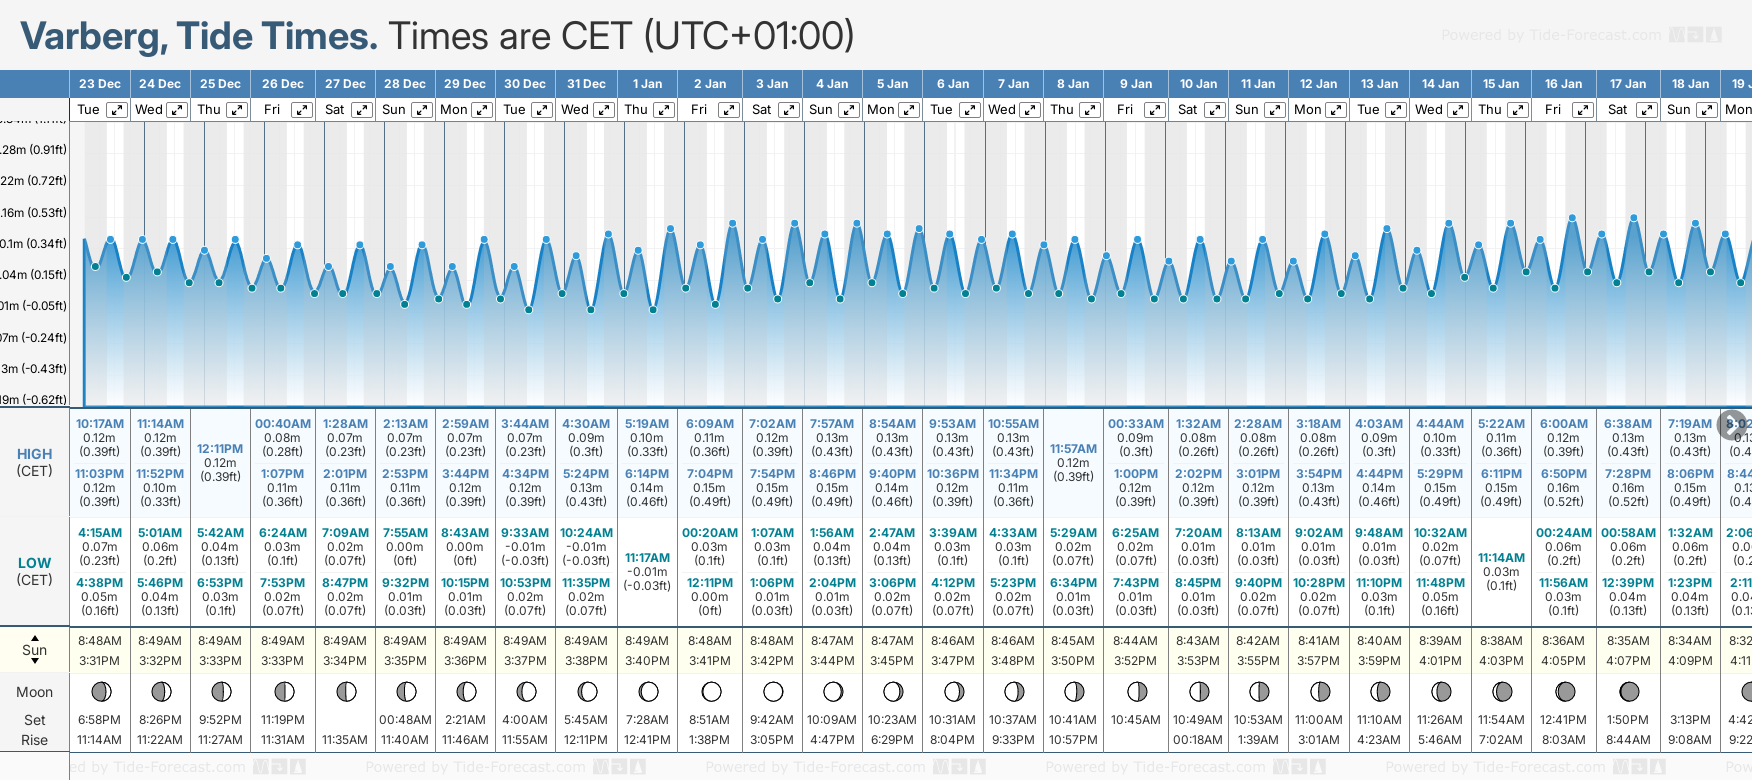1752x780 pixels.
Task: Click expand icon beside Sat 27 Dec
Action: pyautogui.click(x=362, y=110)
